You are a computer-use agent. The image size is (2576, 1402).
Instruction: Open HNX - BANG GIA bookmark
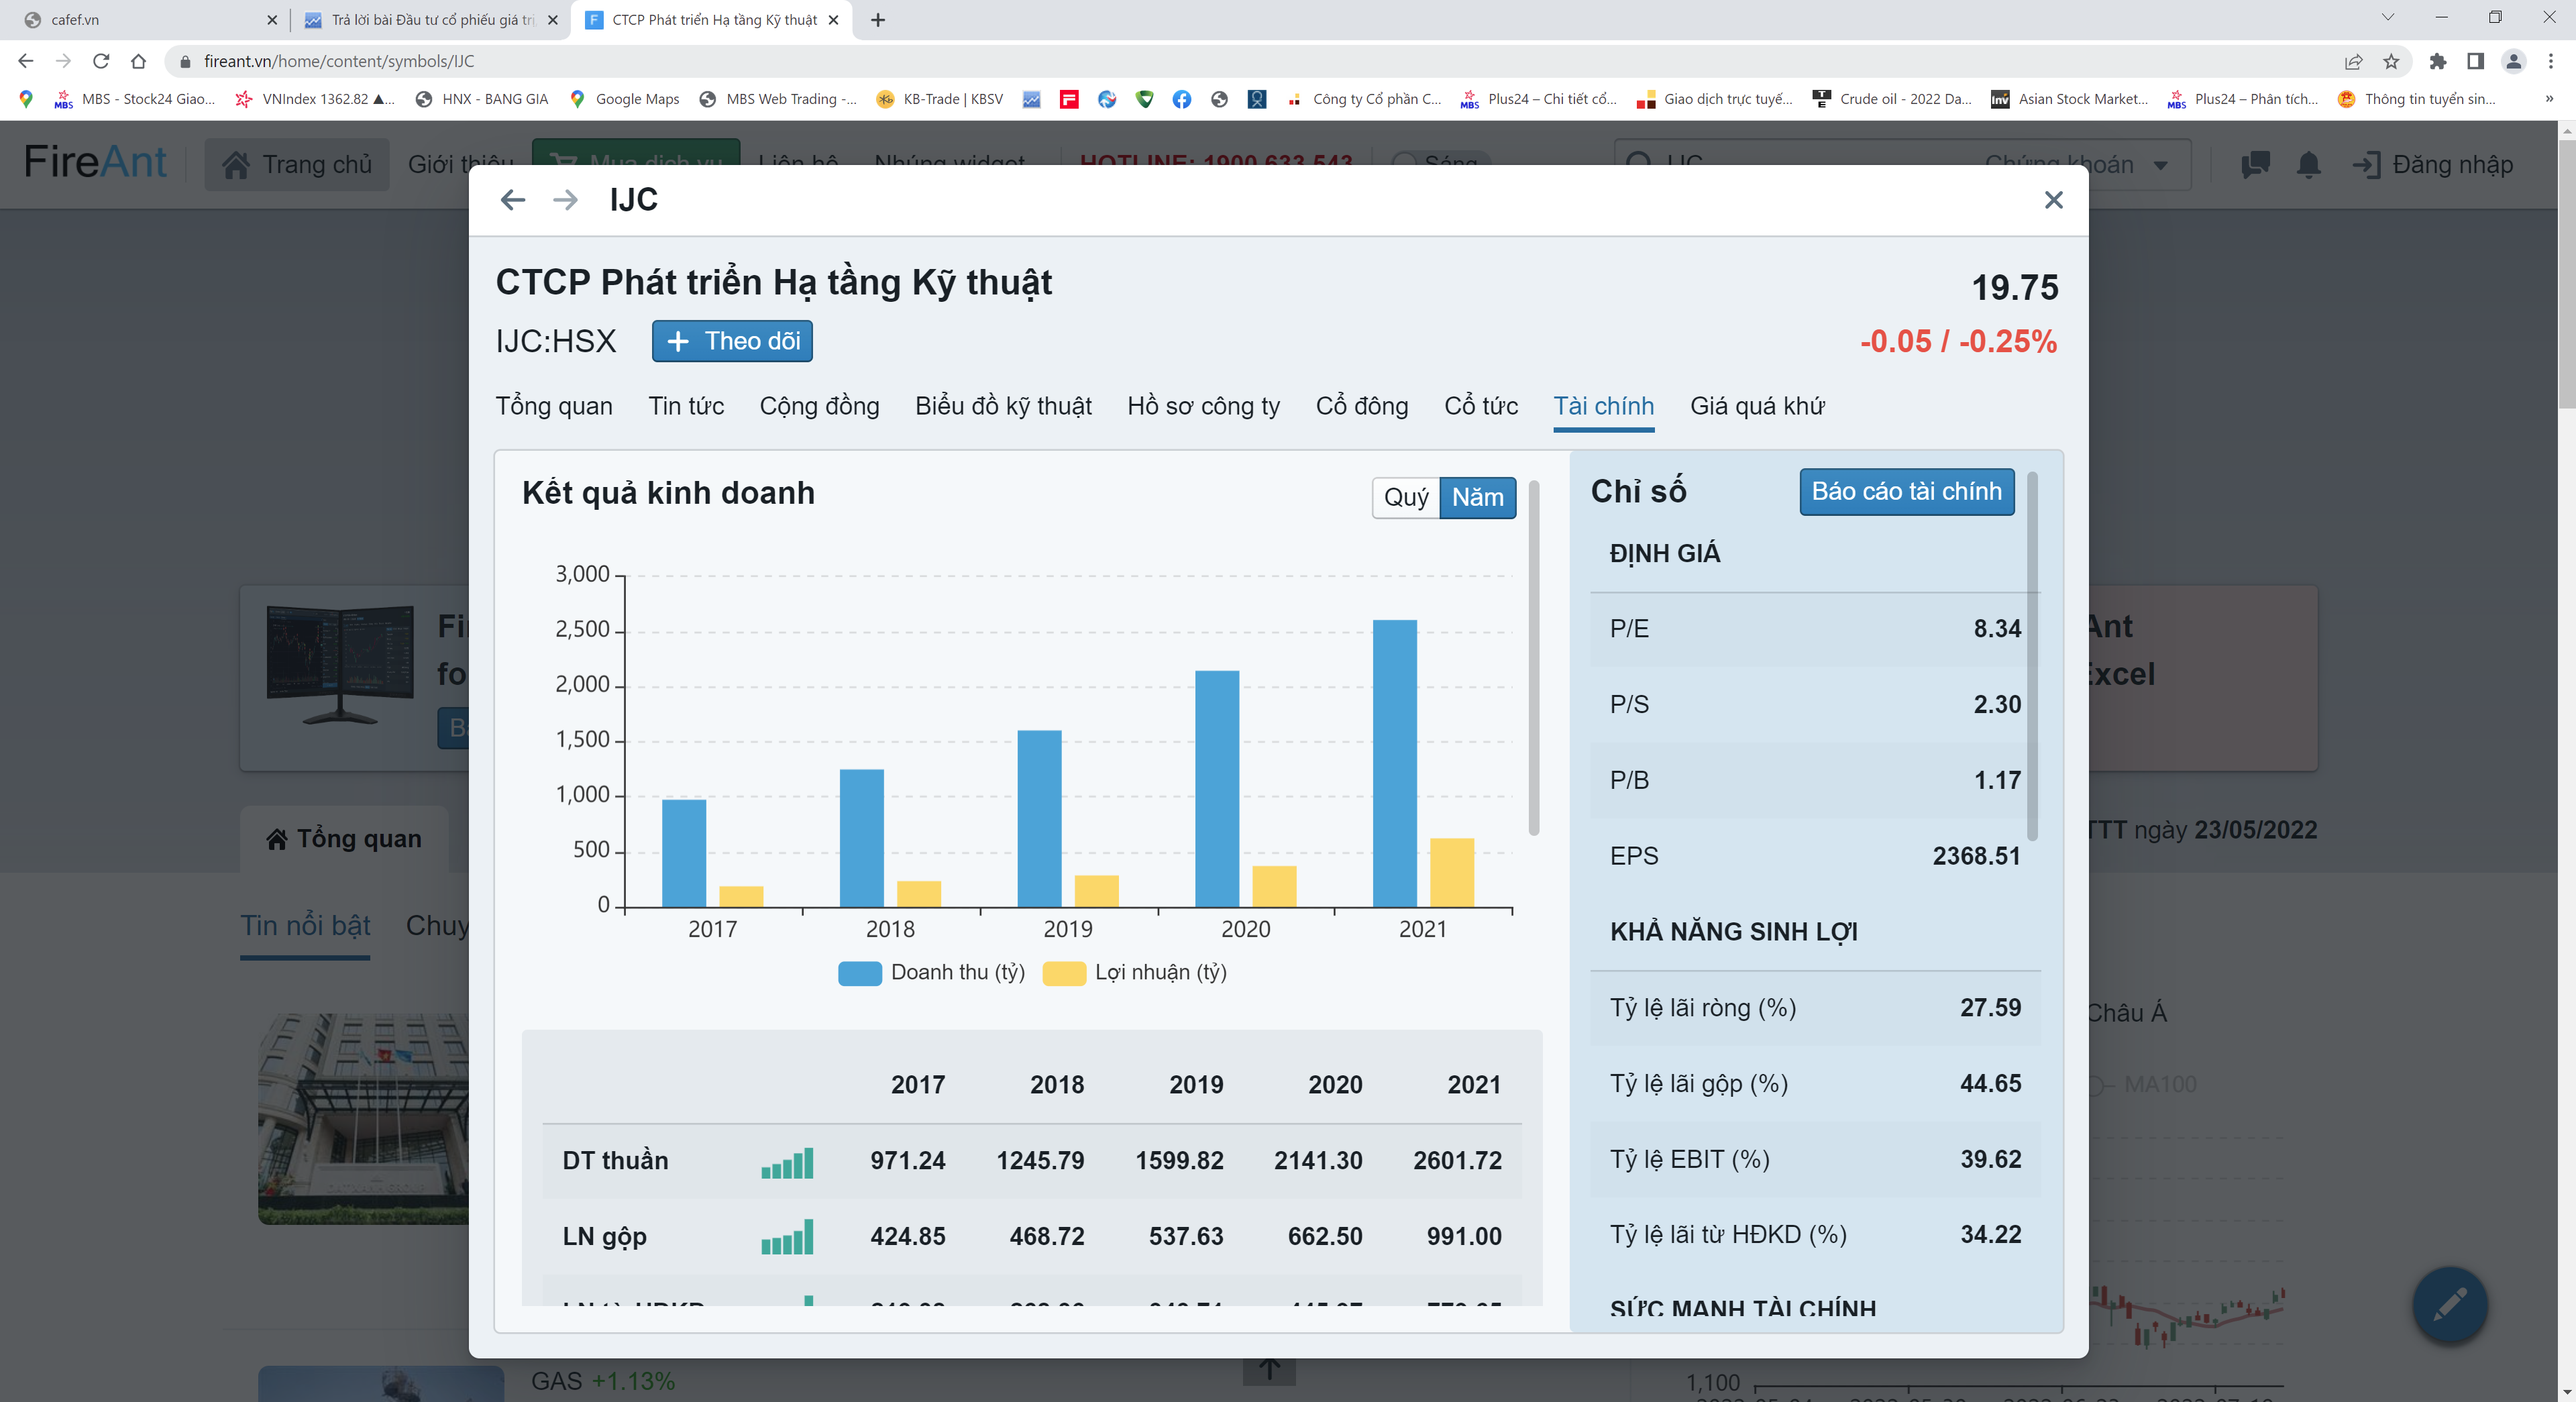pos(482,99)
